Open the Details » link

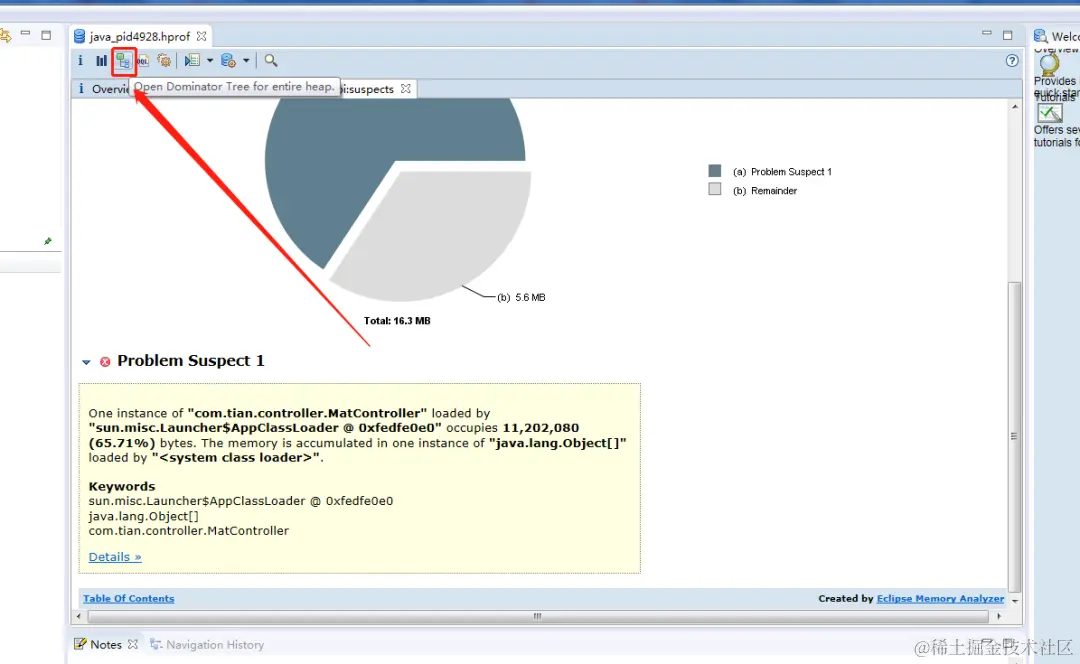point(115,557)
